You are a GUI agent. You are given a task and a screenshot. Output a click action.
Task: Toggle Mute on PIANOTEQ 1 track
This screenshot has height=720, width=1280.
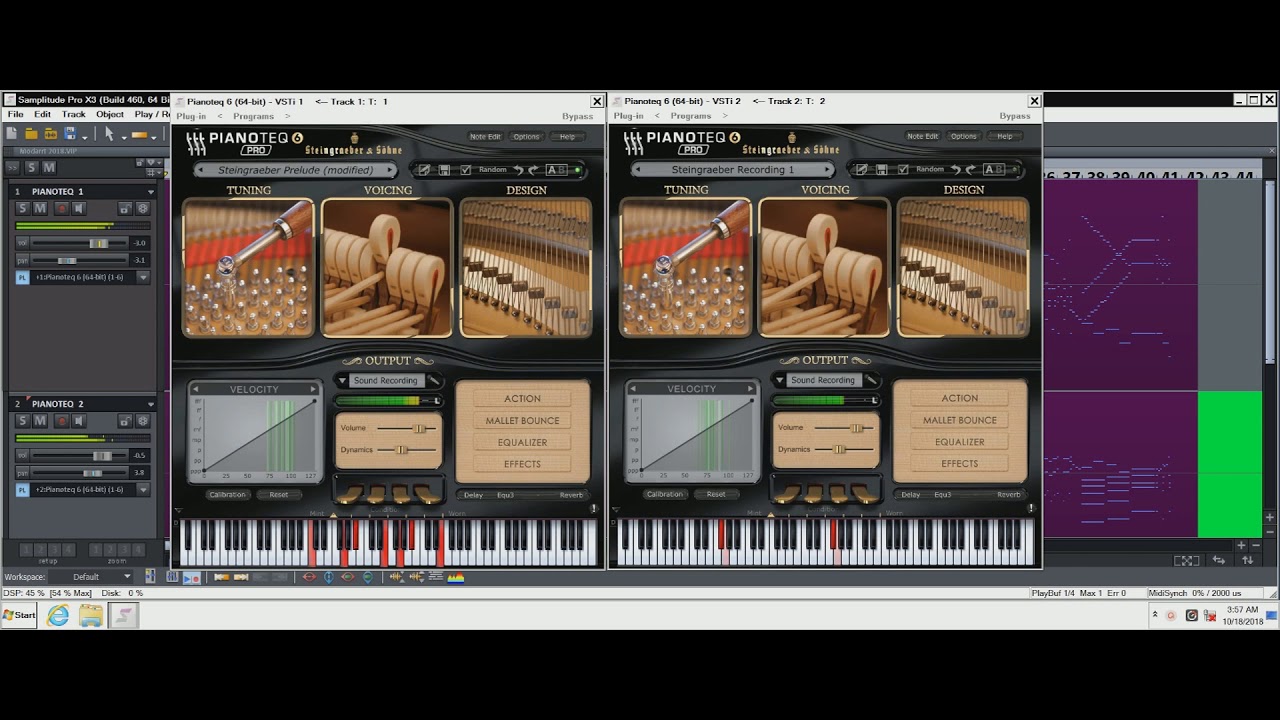(40, 208)
